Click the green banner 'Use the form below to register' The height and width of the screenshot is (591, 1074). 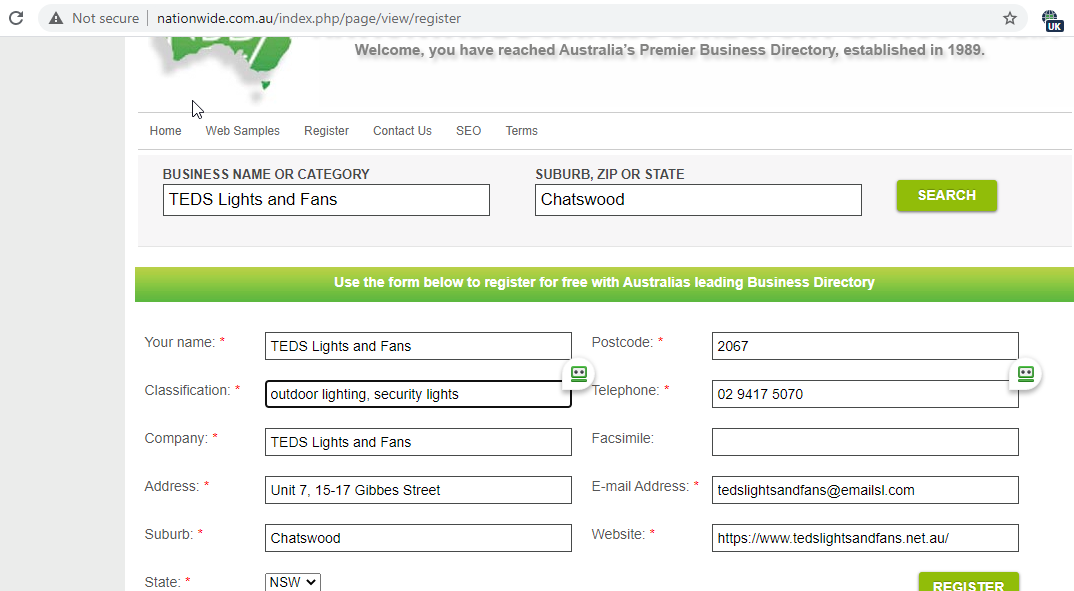tap(604, 283)
